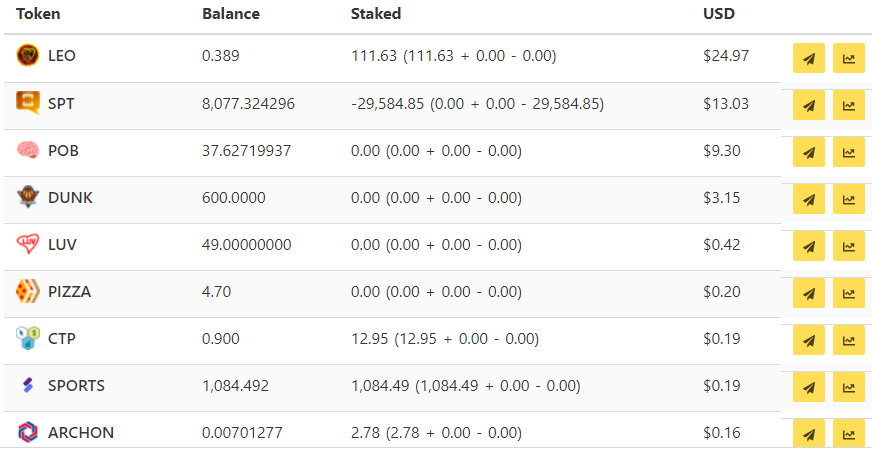The height and width of the screenshot is (454, 872).
Task: Open the SPT market chart icon
Action: [849, 105]
